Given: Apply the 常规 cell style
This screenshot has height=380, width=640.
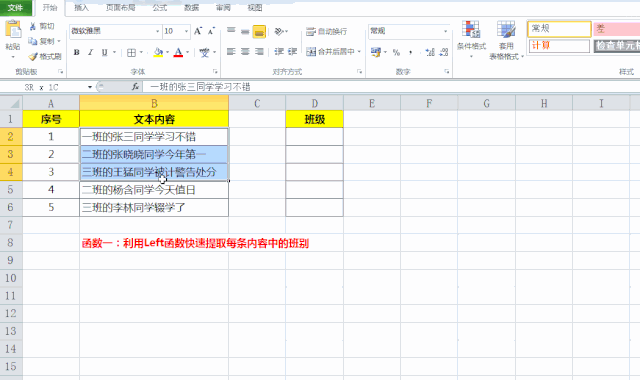Looking at the screenshot, I should [x=559, y=29].
